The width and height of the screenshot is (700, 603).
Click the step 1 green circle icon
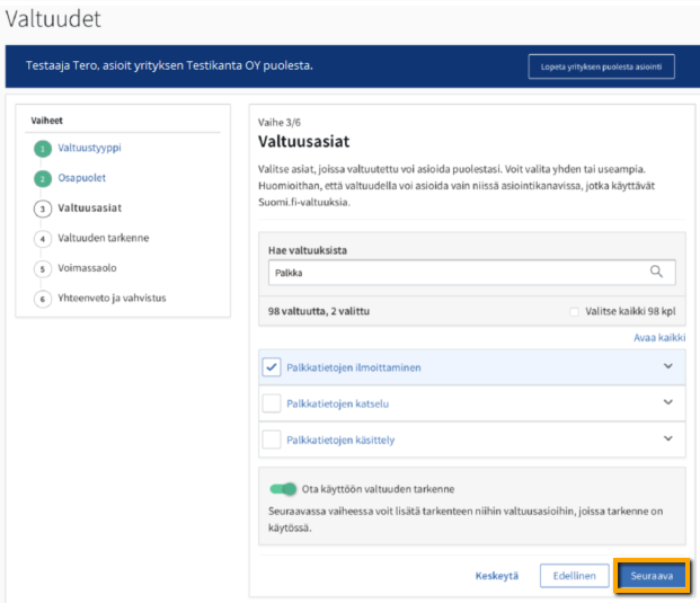click(x=42, y=149)
